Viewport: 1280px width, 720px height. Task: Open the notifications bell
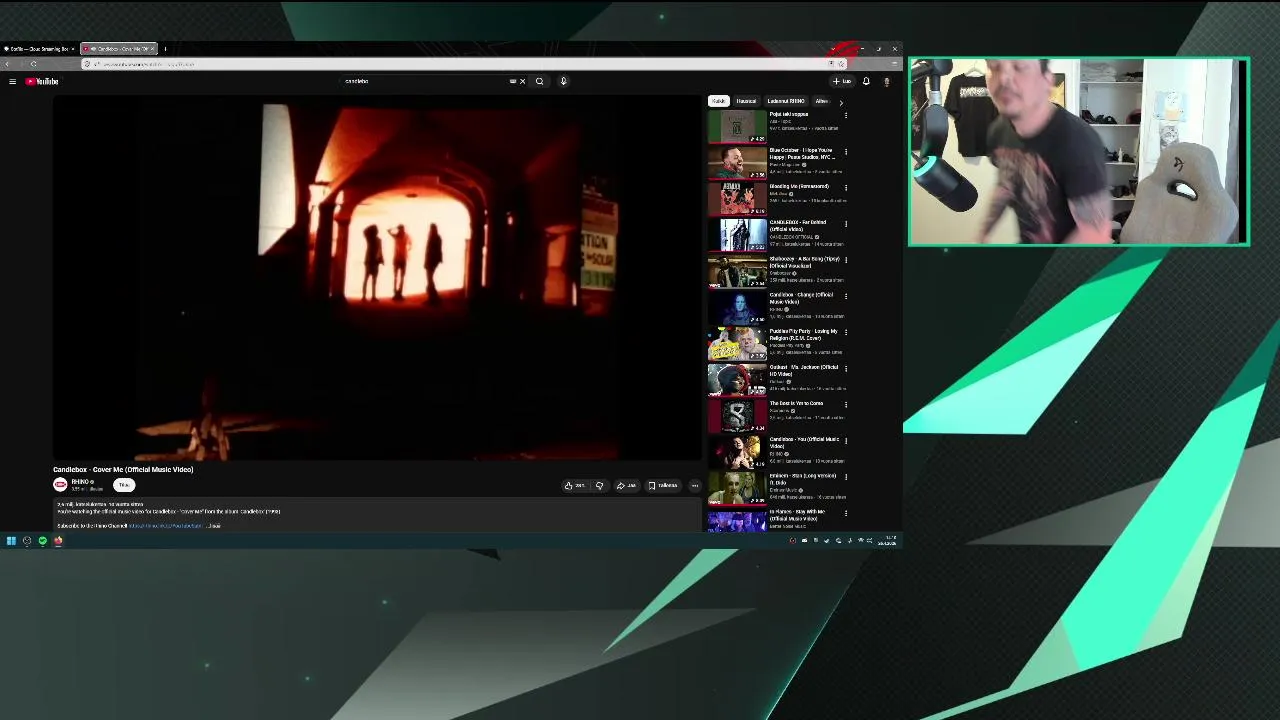[x=866, y=81]
